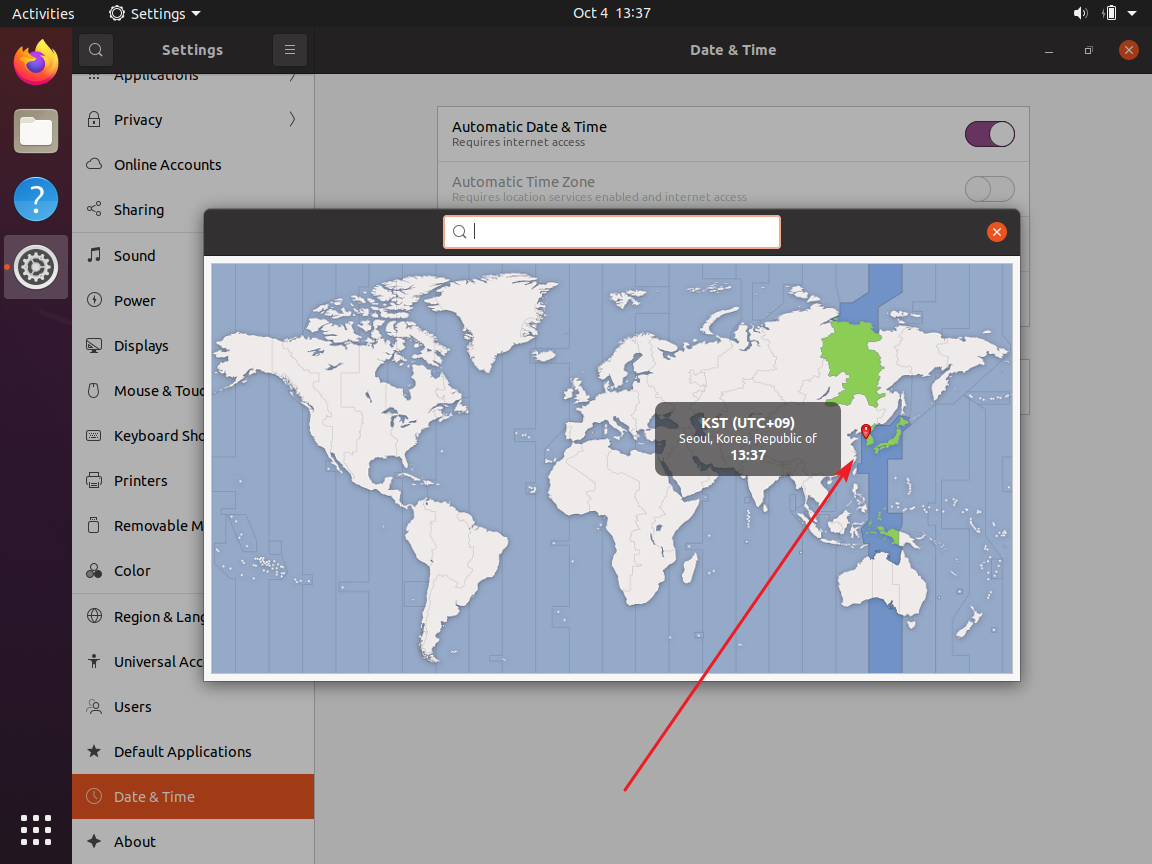This screenshot has width=1152, height=864.
Task: Open Activities overview
Action: click(43, 13)
